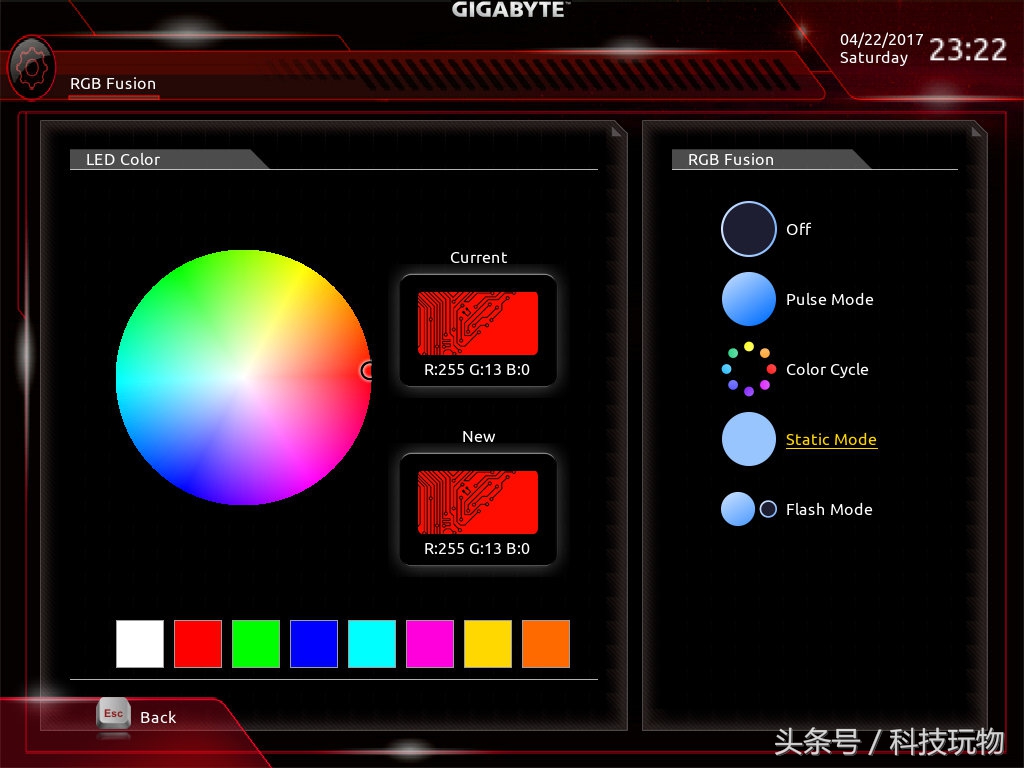The image size is (1024, 768).
Task: Click the Static Mode label
Action: tap(831, 440)
